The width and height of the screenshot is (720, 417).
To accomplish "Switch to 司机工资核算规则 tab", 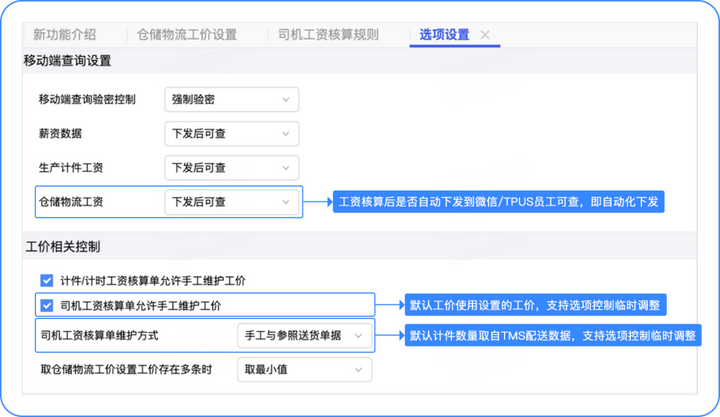I will (328, 34).
